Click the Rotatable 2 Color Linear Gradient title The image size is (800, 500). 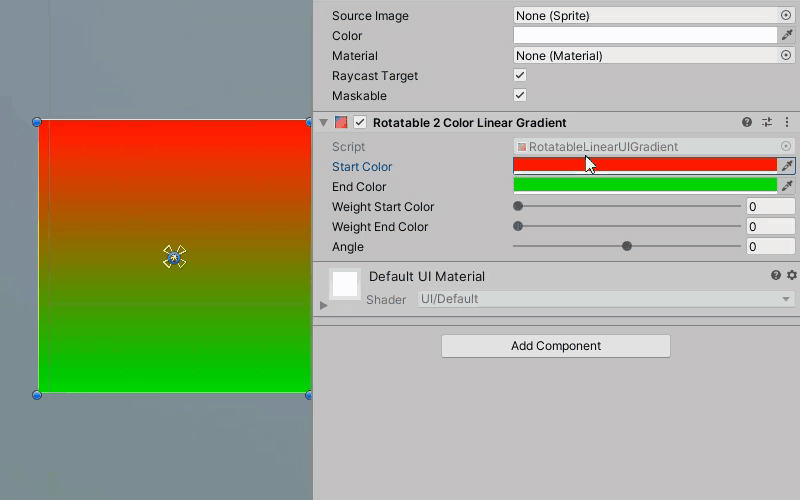coord(469,122)
